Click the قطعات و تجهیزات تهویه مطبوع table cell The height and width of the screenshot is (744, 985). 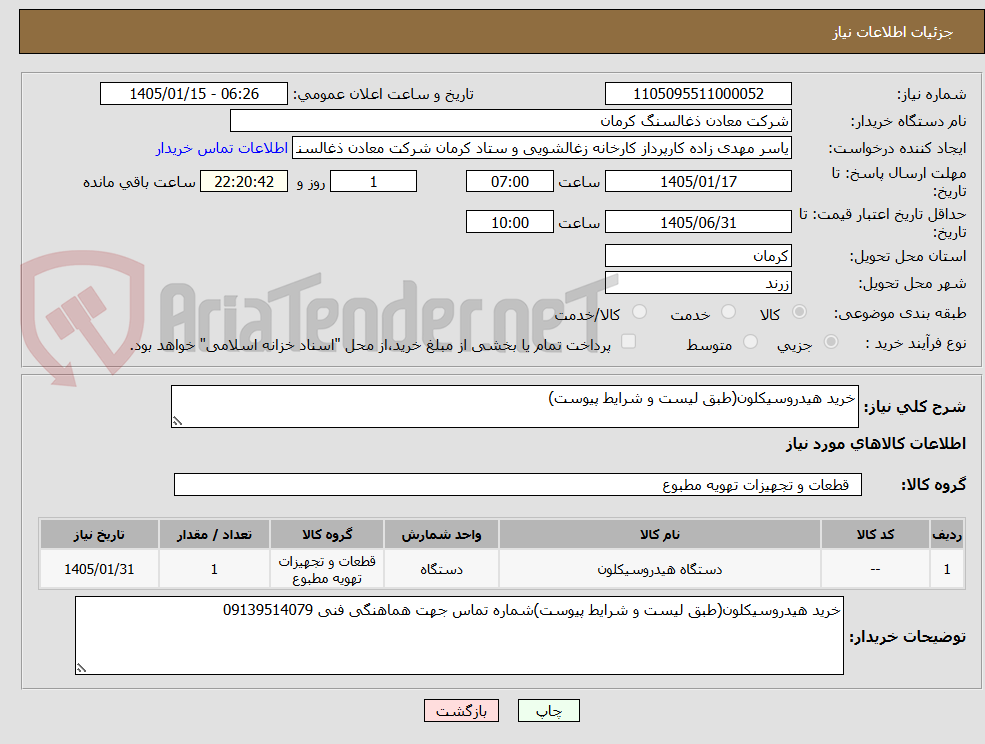tap(327, 569)
